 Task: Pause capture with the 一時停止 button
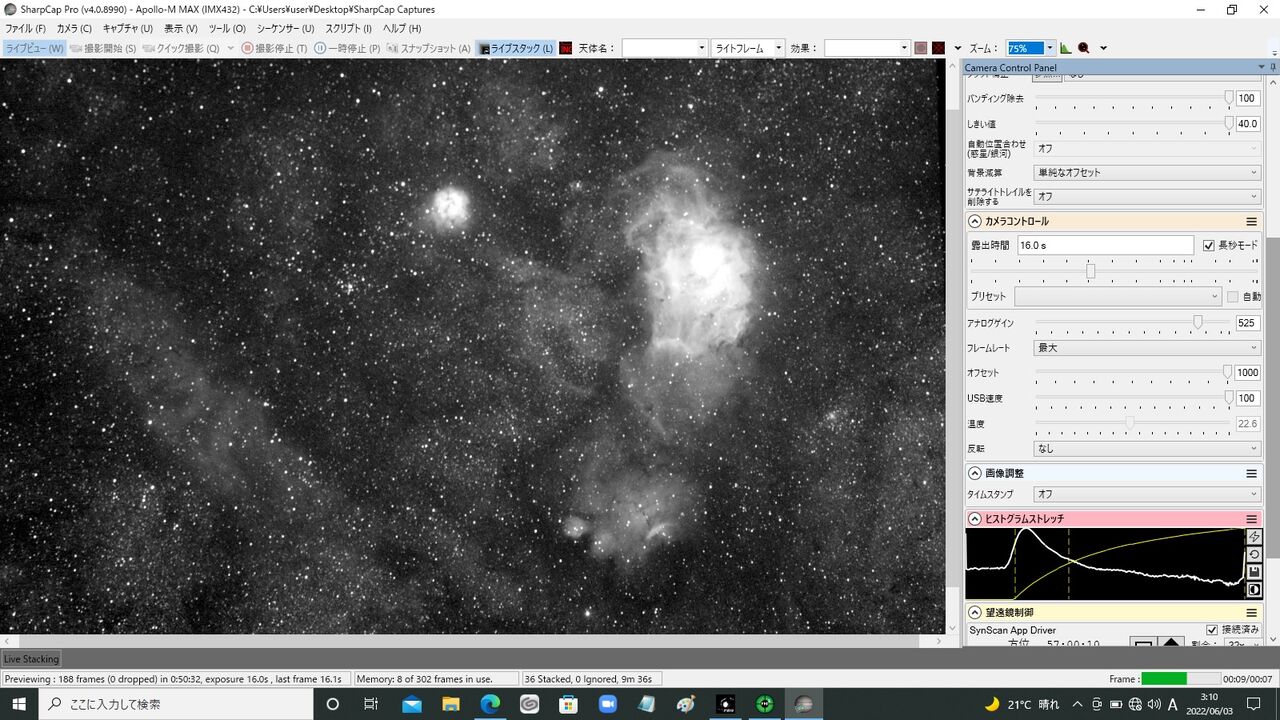[347, 48]
